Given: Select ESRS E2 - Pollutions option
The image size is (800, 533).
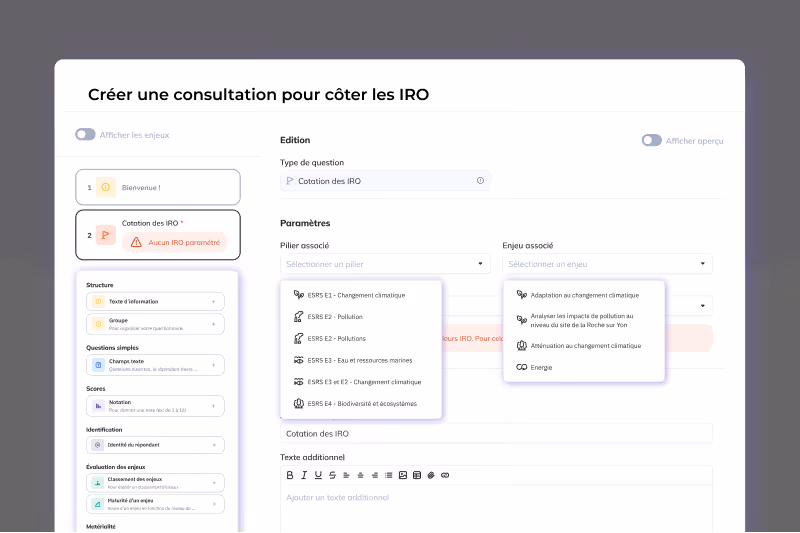Looking at the screenshot, I should click(x=361, y=338).
